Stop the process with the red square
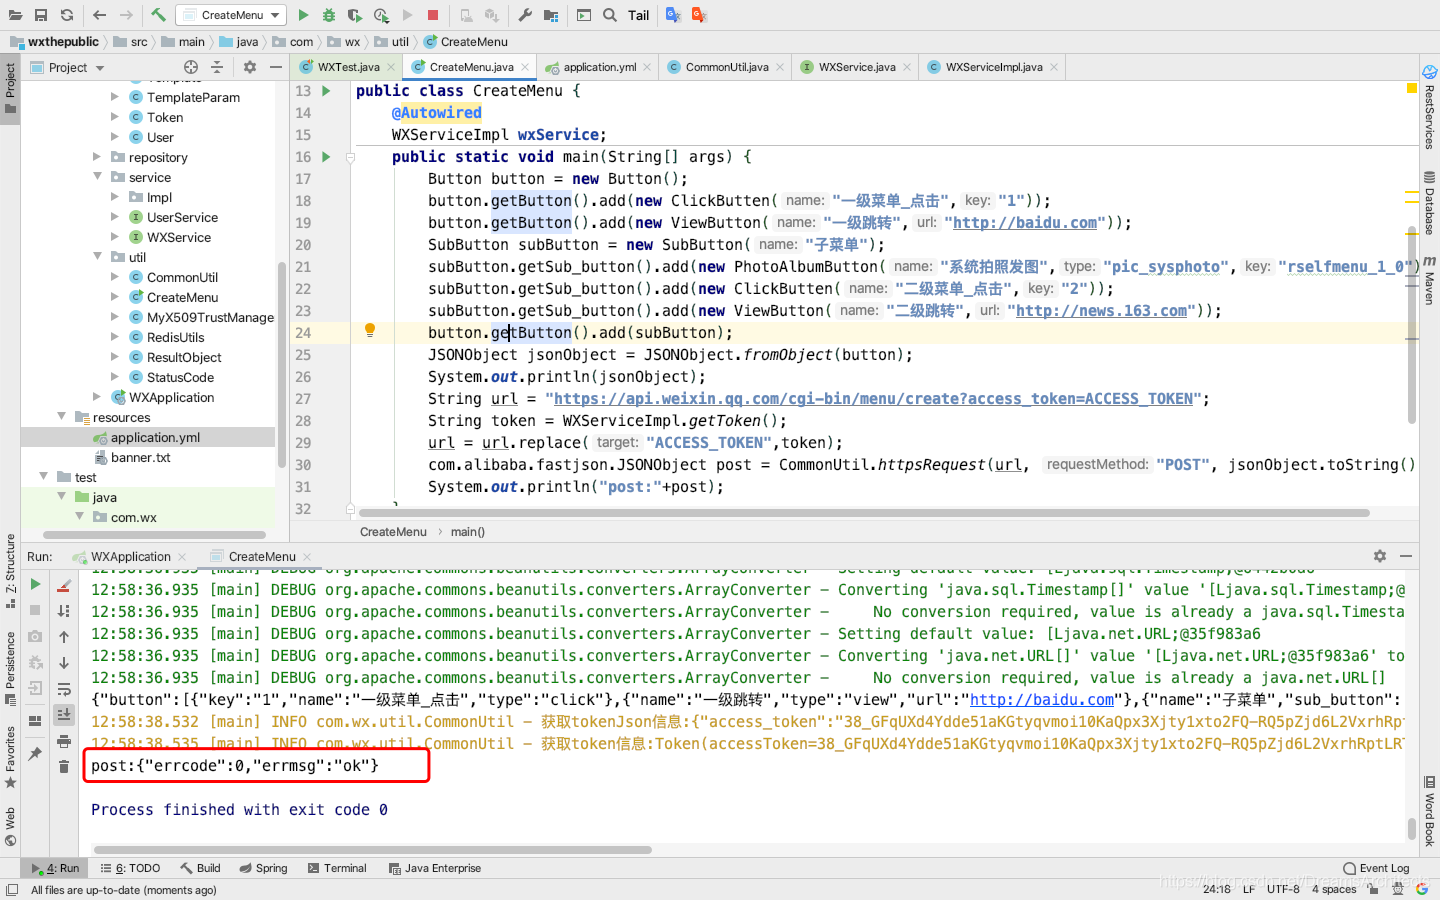1440x900 pixels. (433, 15)
